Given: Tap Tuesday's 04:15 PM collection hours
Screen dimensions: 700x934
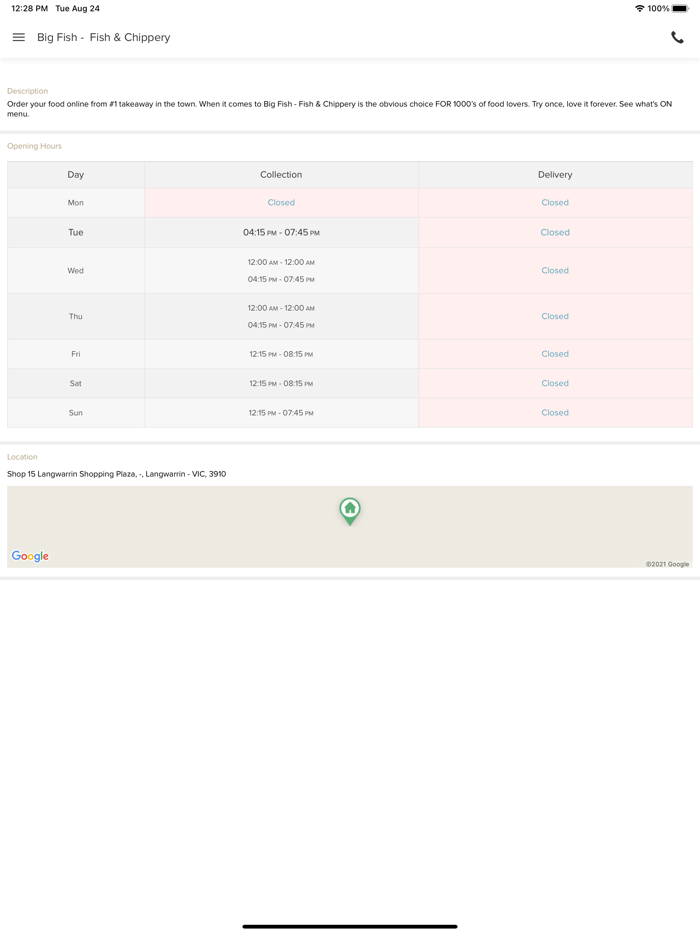Looking at the screenshot, I should [281, 233].
